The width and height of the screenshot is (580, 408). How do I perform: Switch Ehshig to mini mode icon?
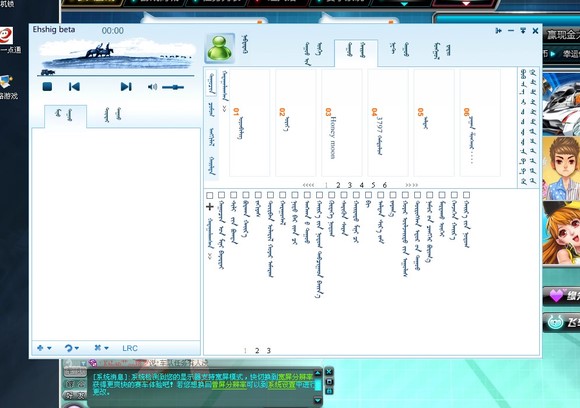point(499,31)
